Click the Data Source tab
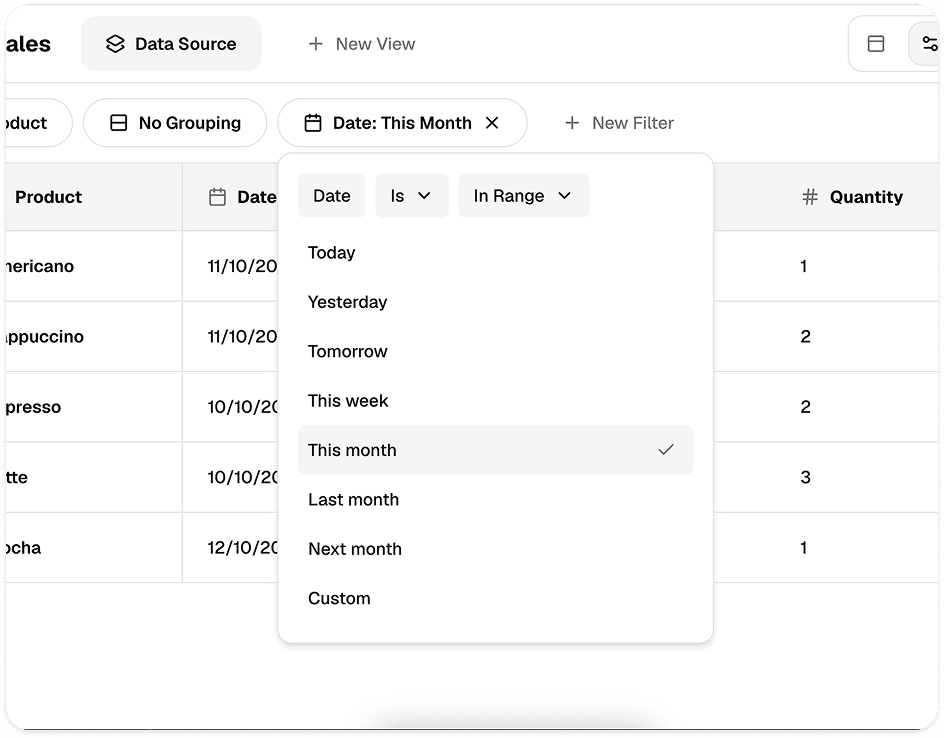944x738 pixels. 172,44
